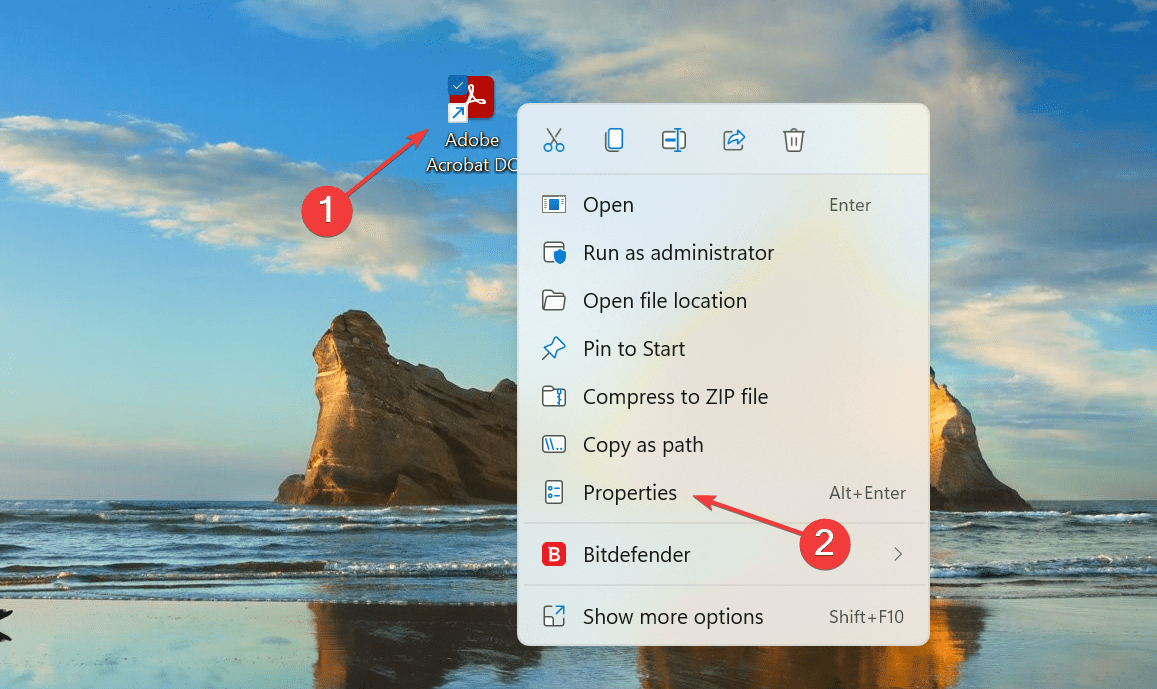Screen dimensions: 1157x689
Task: Click the blue Open icon beside Open entry
Action: (x=554, y=204)
